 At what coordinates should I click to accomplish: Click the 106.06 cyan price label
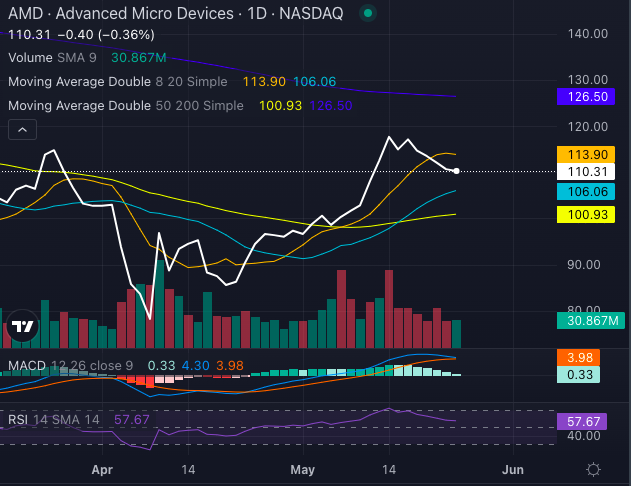click(x=586, y=192)
